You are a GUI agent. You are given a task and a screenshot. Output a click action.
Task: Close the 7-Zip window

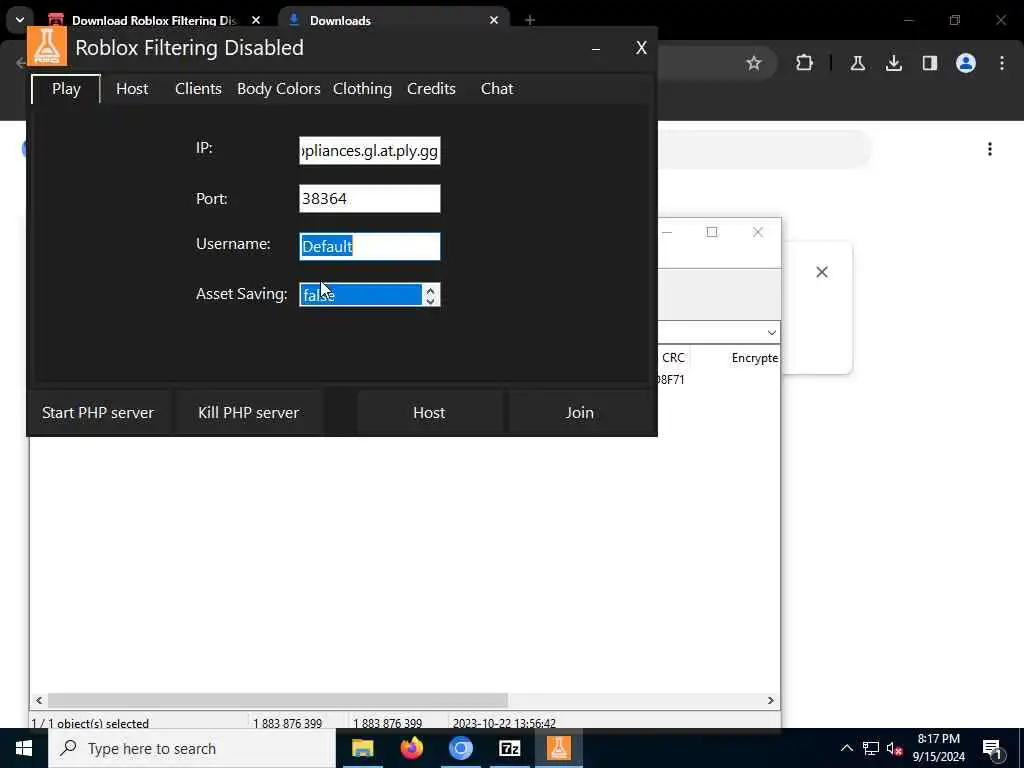pos(758,232)
